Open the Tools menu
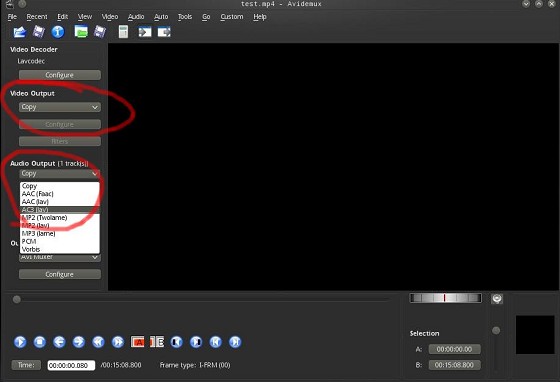This screenshot has height=382, width=560. [x=185, y=17]
